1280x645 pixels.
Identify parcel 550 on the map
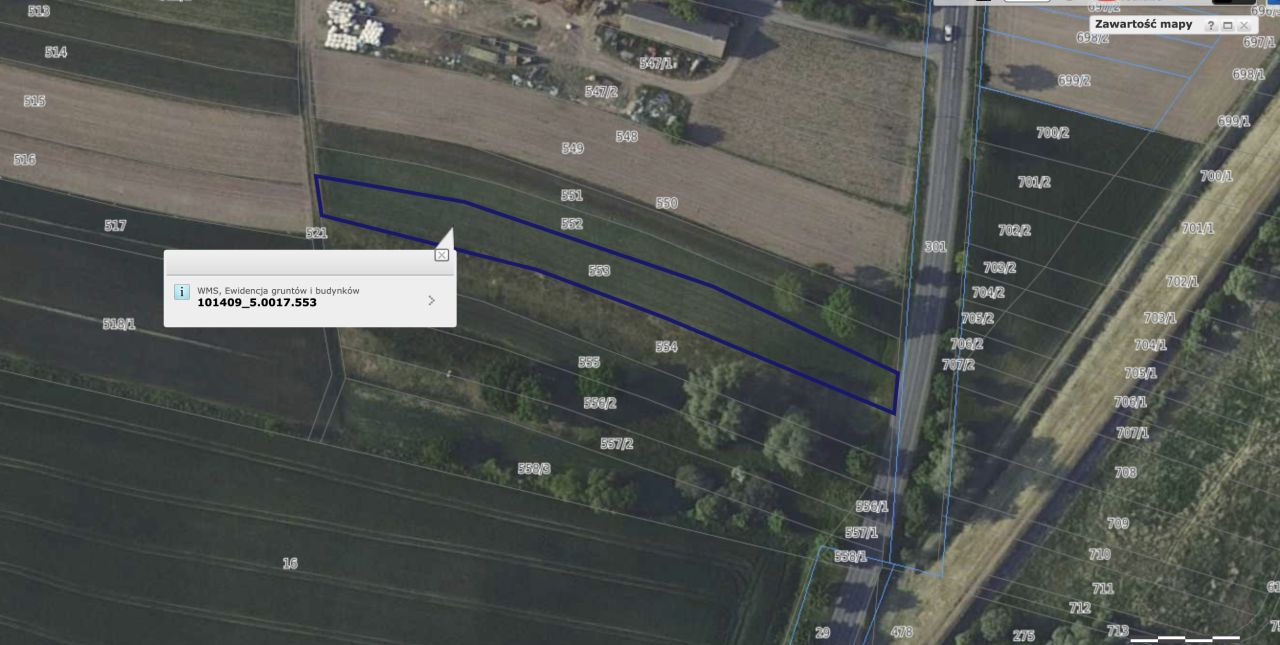667,203
